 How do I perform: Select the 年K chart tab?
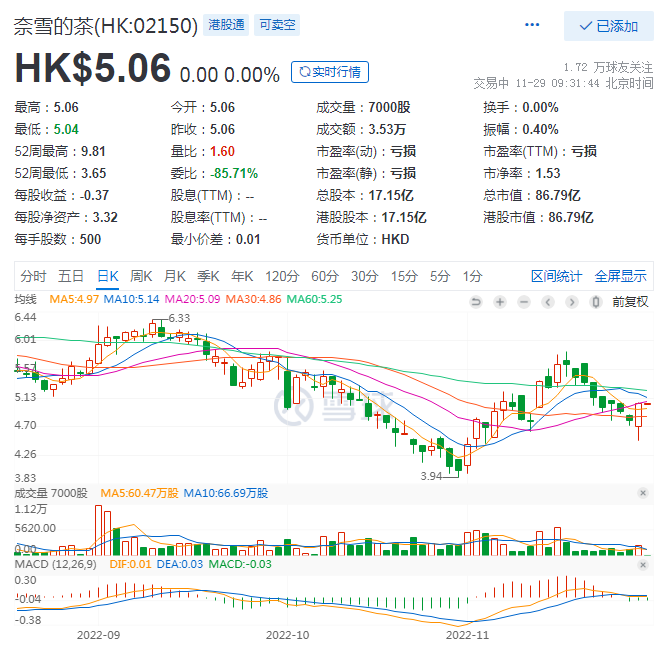(x=242, y=277)
